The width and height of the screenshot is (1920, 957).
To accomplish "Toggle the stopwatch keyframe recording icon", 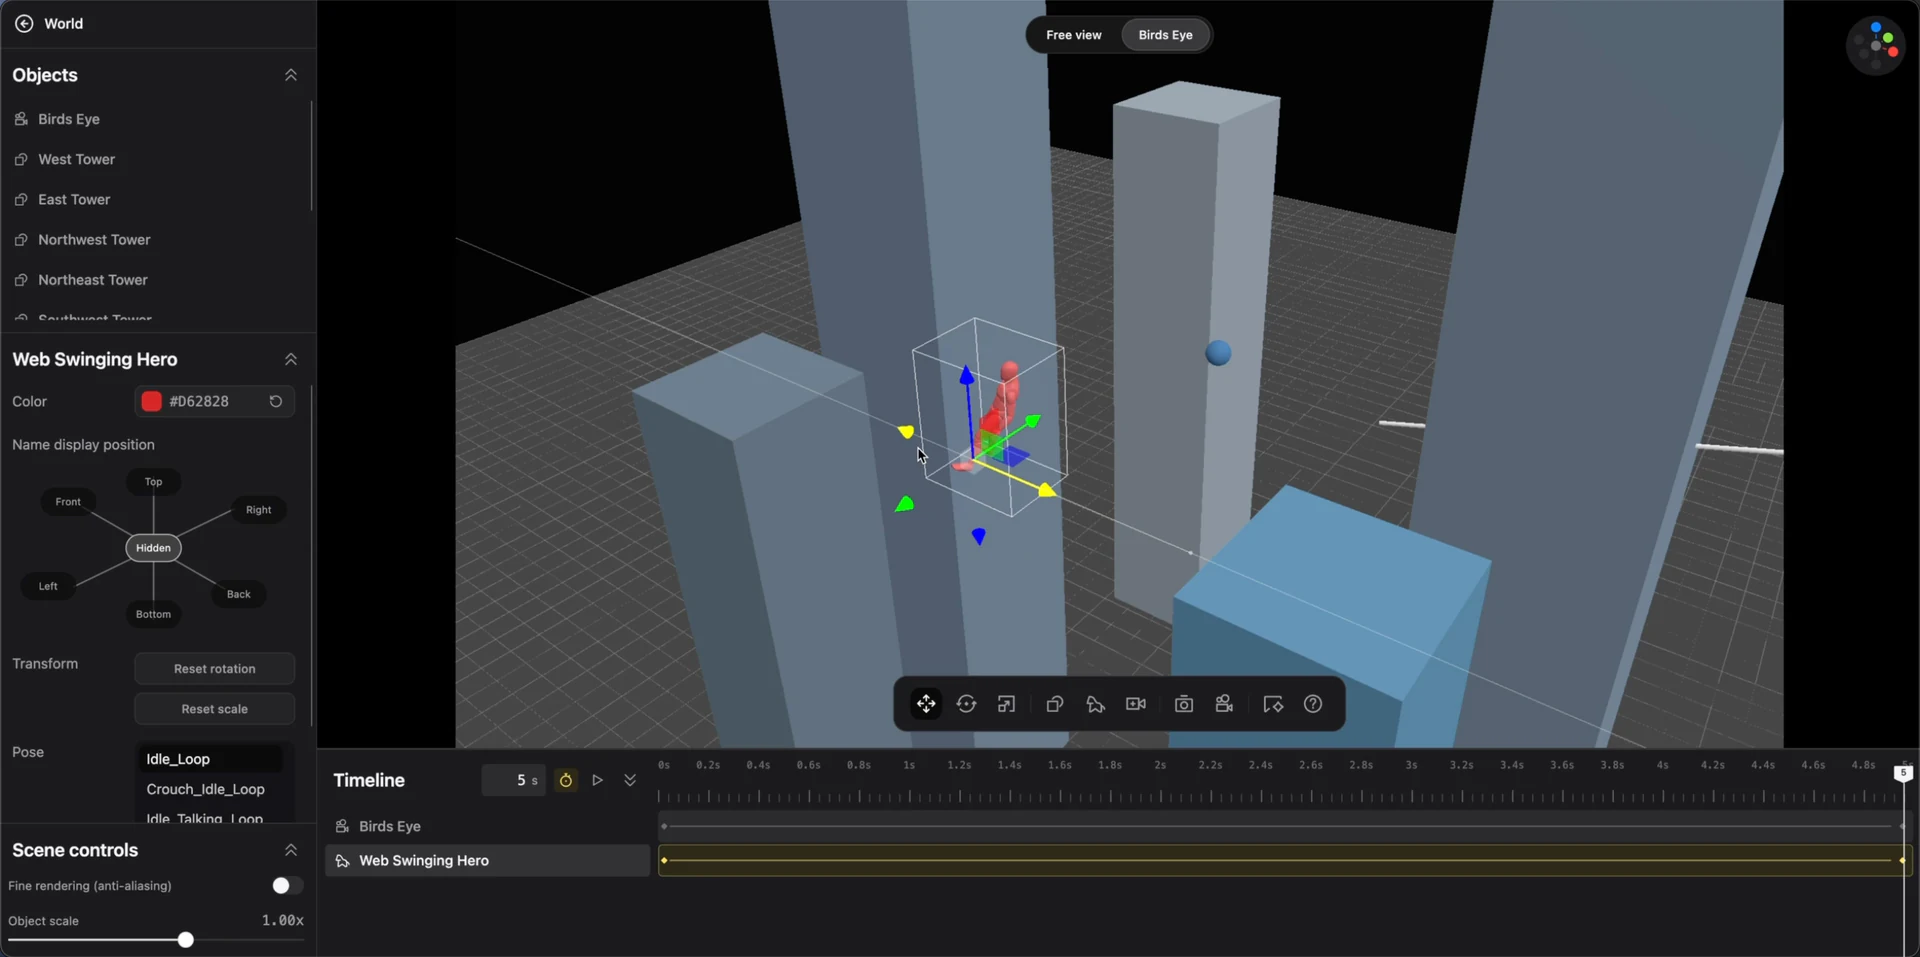I will [x=566, y=780].
